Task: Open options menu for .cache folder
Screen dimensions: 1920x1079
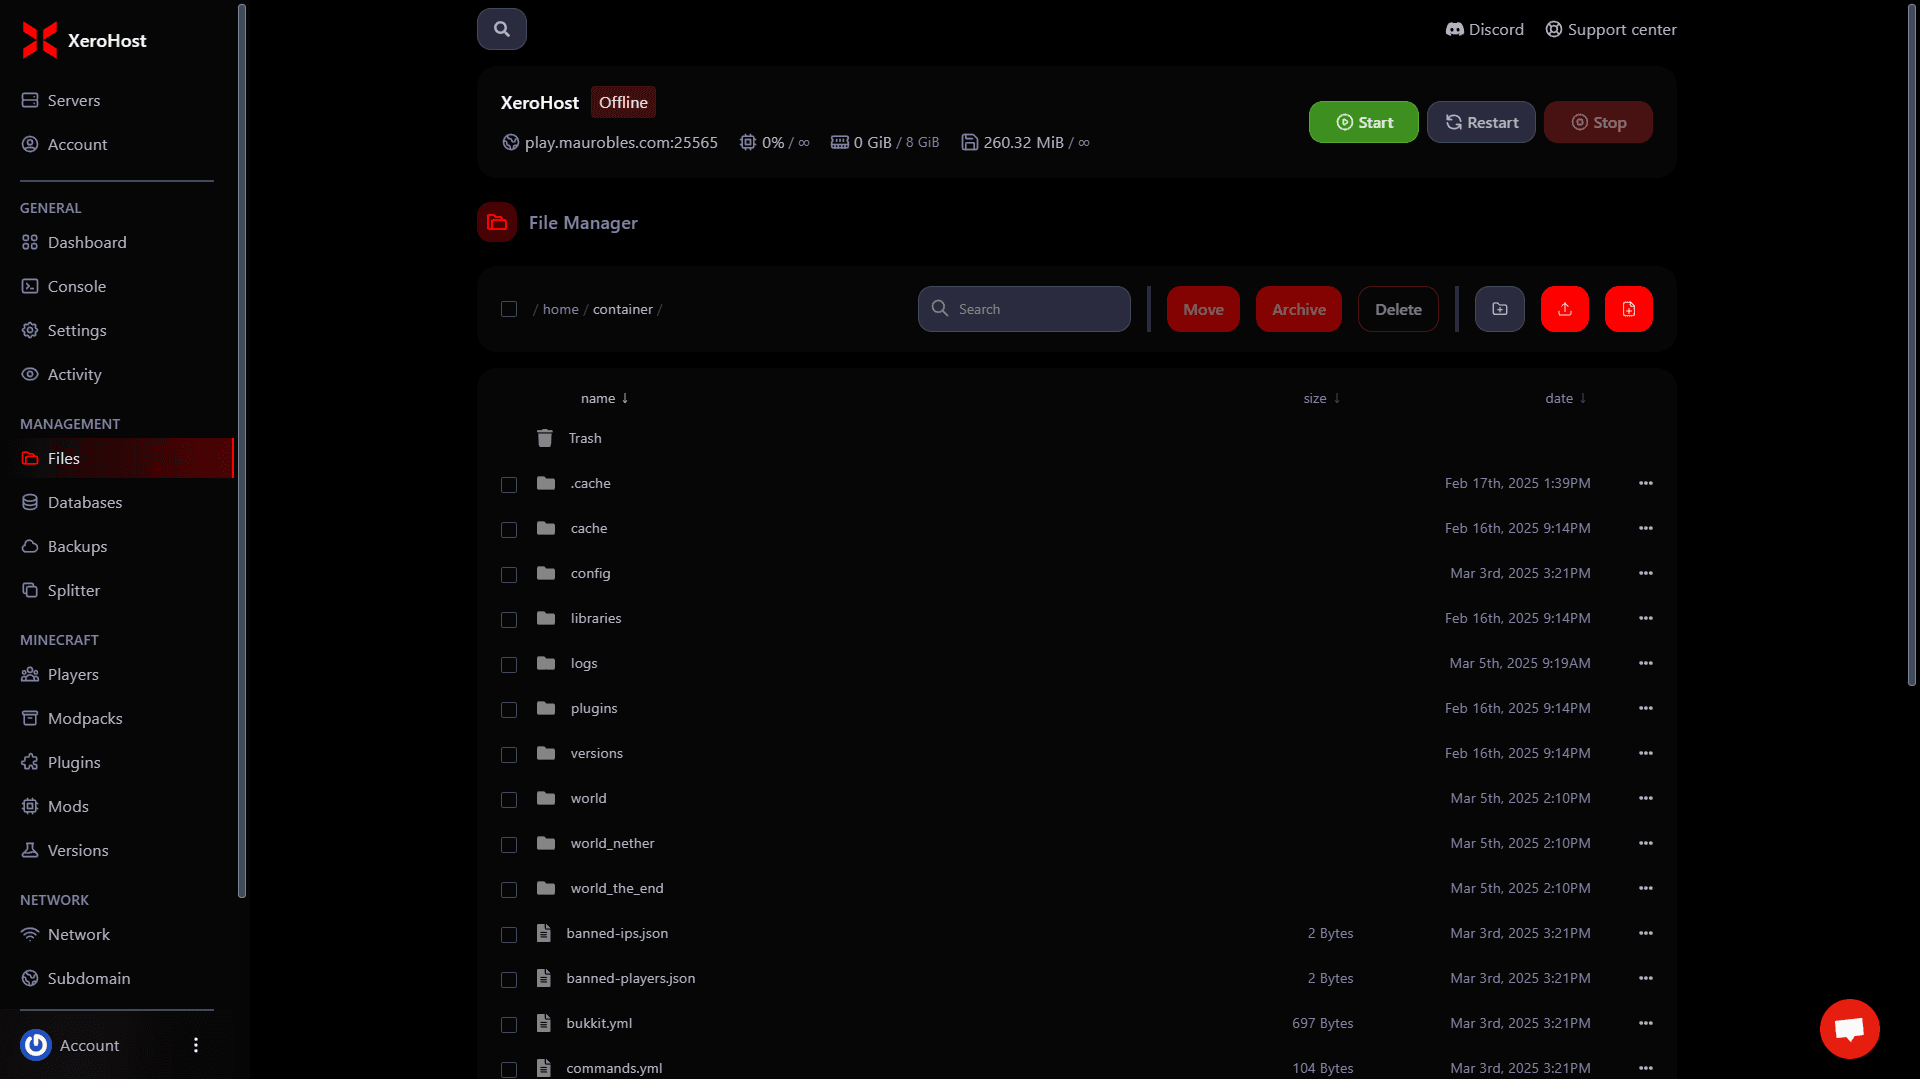Action: click(1646, 483)
